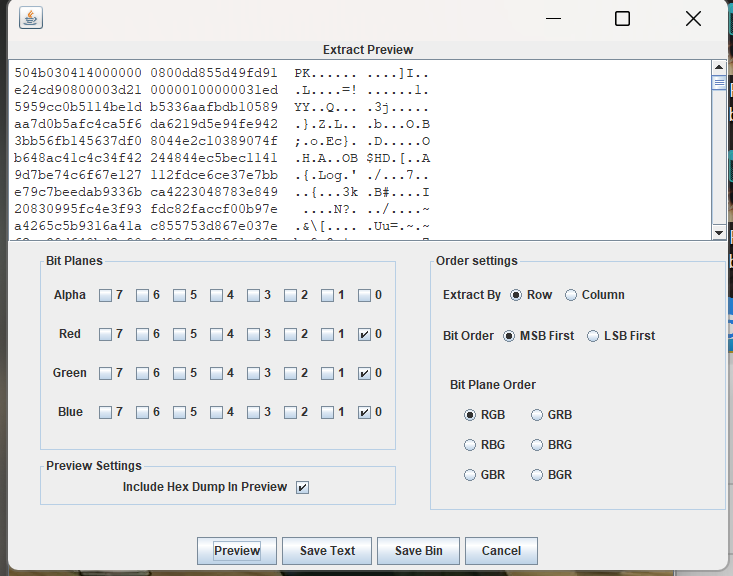Enable the Blue bit plane 2 checkbox
This screenshot has width=733, height=576.
[290, 412]
